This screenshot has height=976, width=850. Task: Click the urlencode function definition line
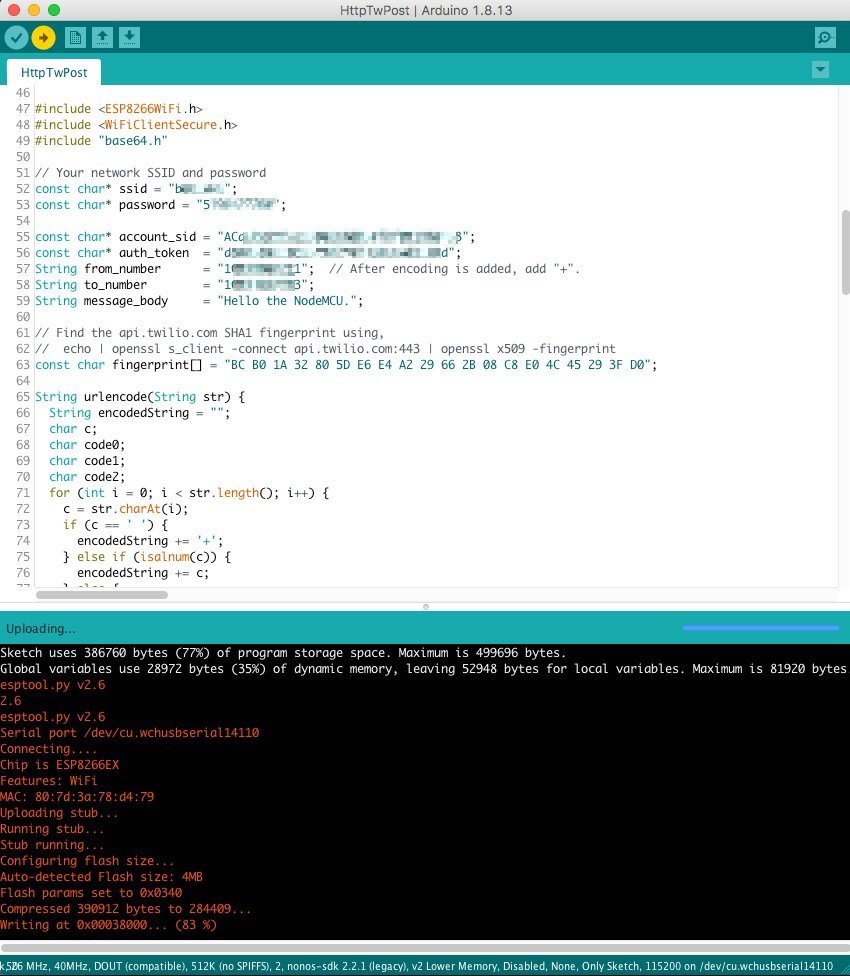(140, 396)
